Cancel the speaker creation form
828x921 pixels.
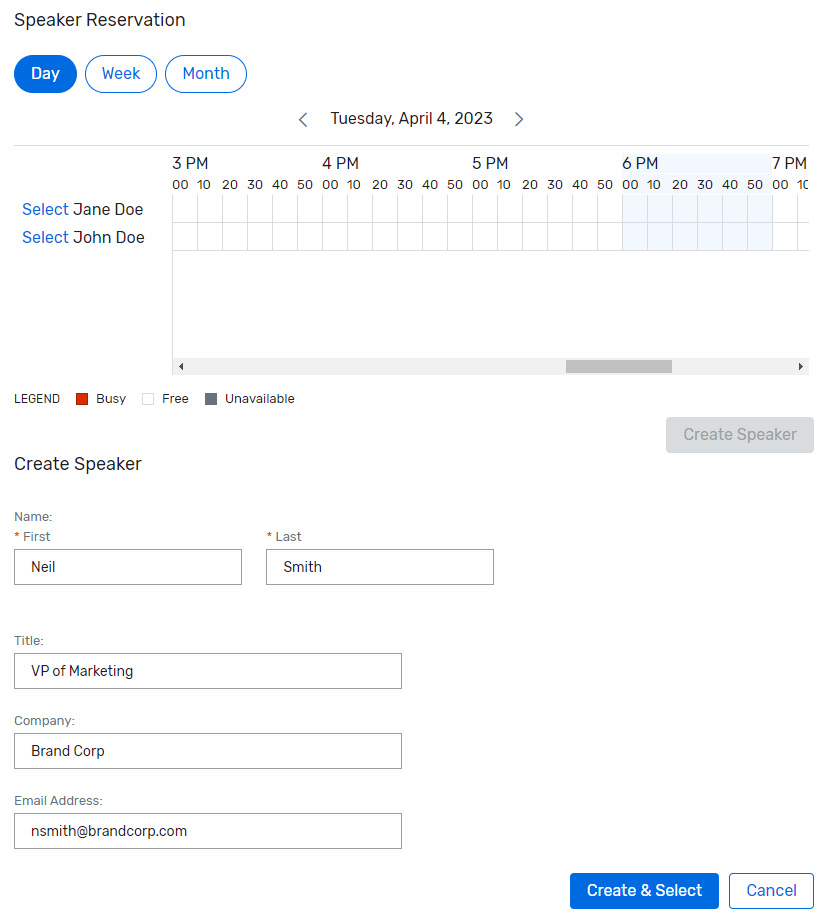click(771, 891)
